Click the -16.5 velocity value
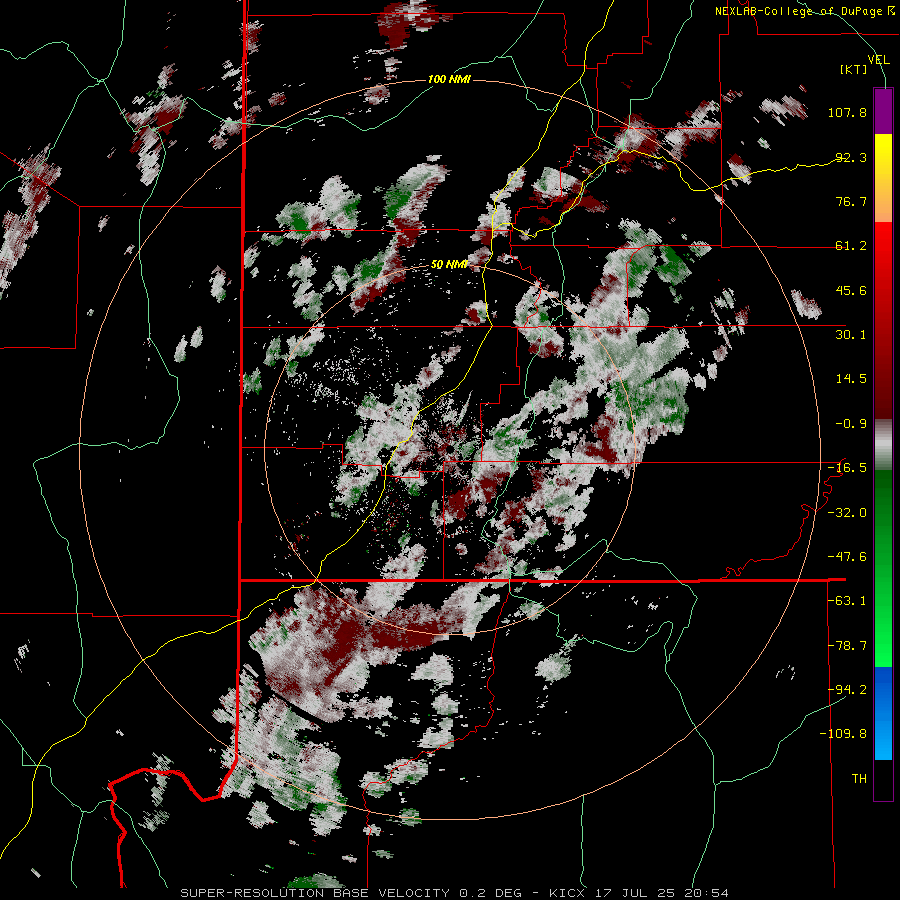Image resolution: width=900 pixels, height=900 pixels. (847, 468)
